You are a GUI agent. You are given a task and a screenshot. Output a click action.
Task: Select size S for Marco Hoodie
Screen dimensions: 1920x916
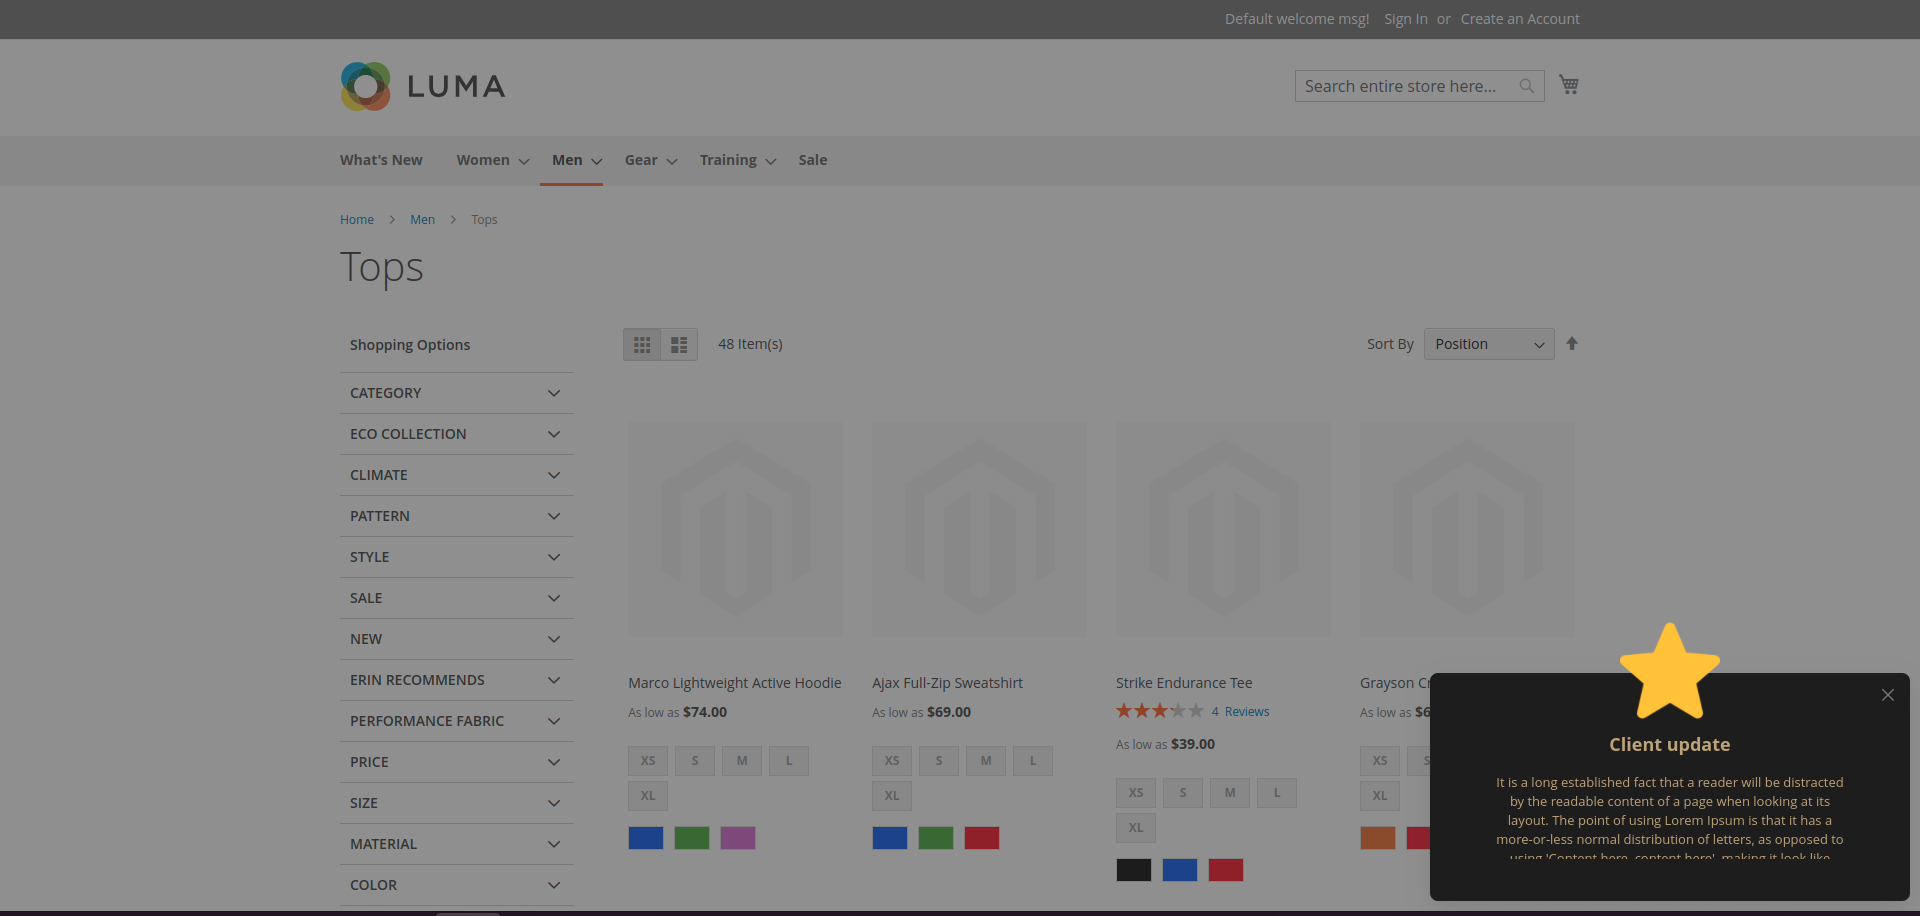(x=695, y=761)
